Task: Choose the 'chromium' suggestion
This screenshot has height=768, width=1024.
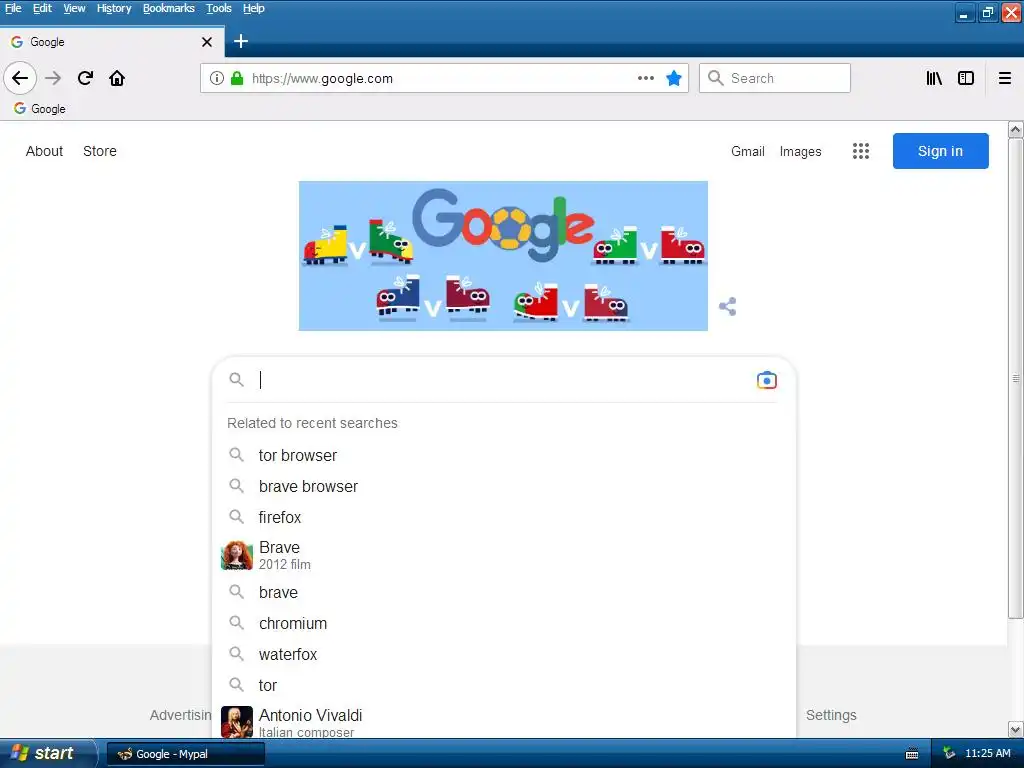Action: point(504,624)
